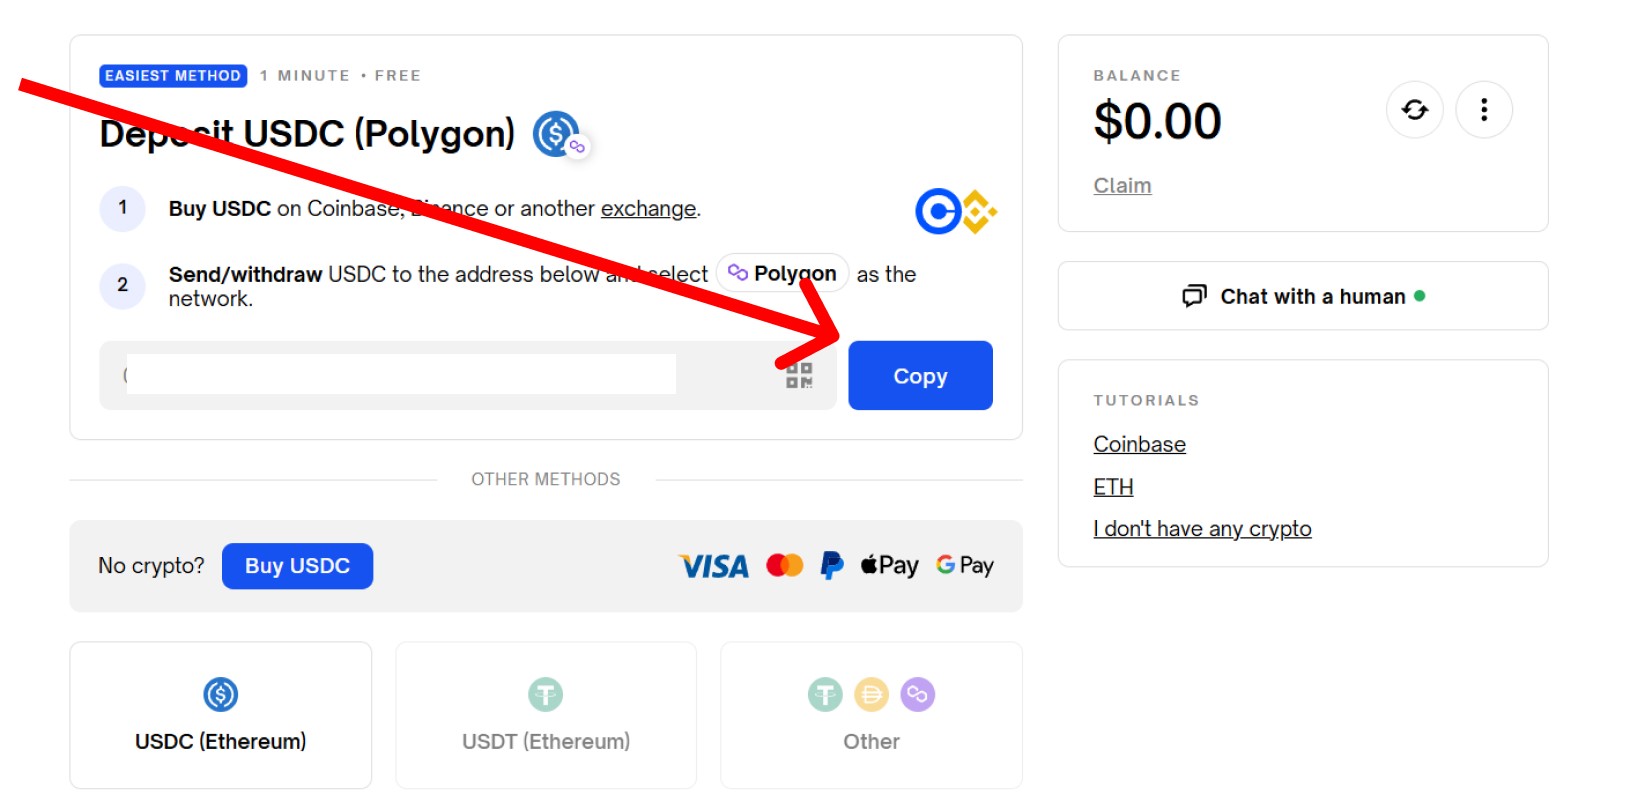This screenshot has height=796, width=1645.
Task: Click the deposit address field
Action: click(468, 376)
